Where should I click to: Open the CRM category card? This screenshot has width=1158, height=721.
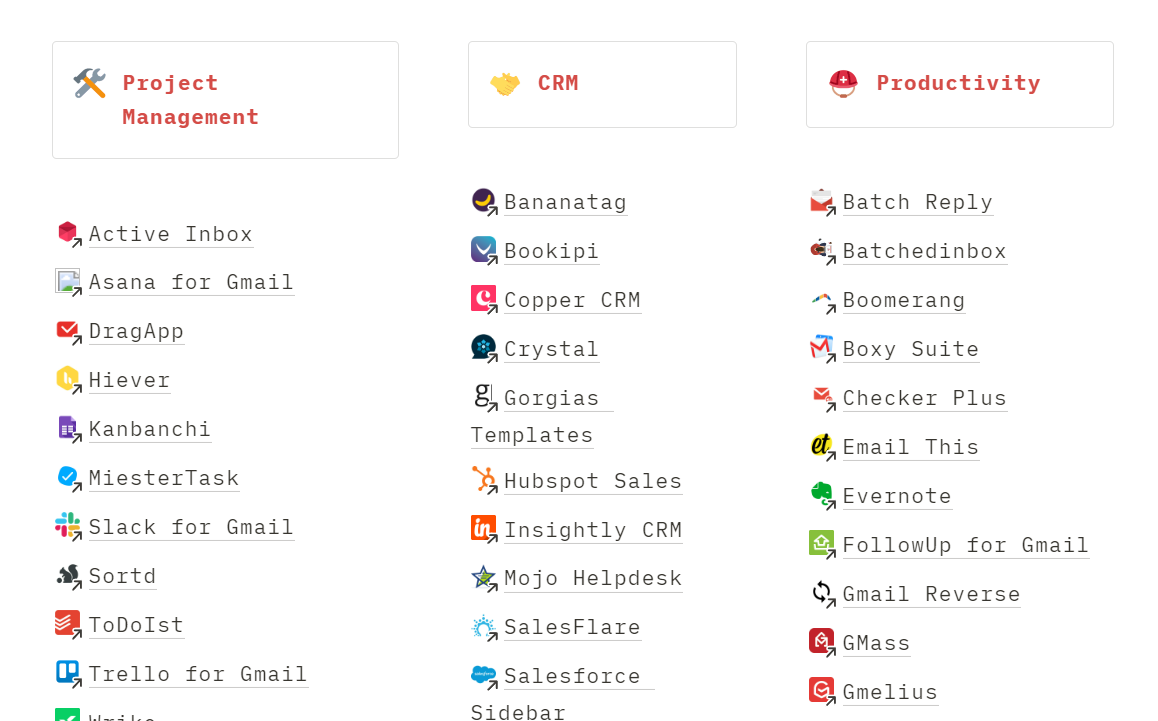601,84
